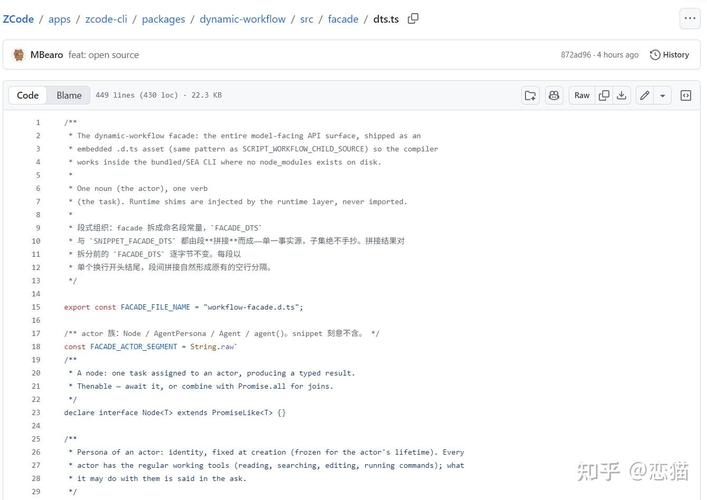Select line number 18
Image resolution: width=707 pixels, height=500 pixels.
[x=36, y=346]
